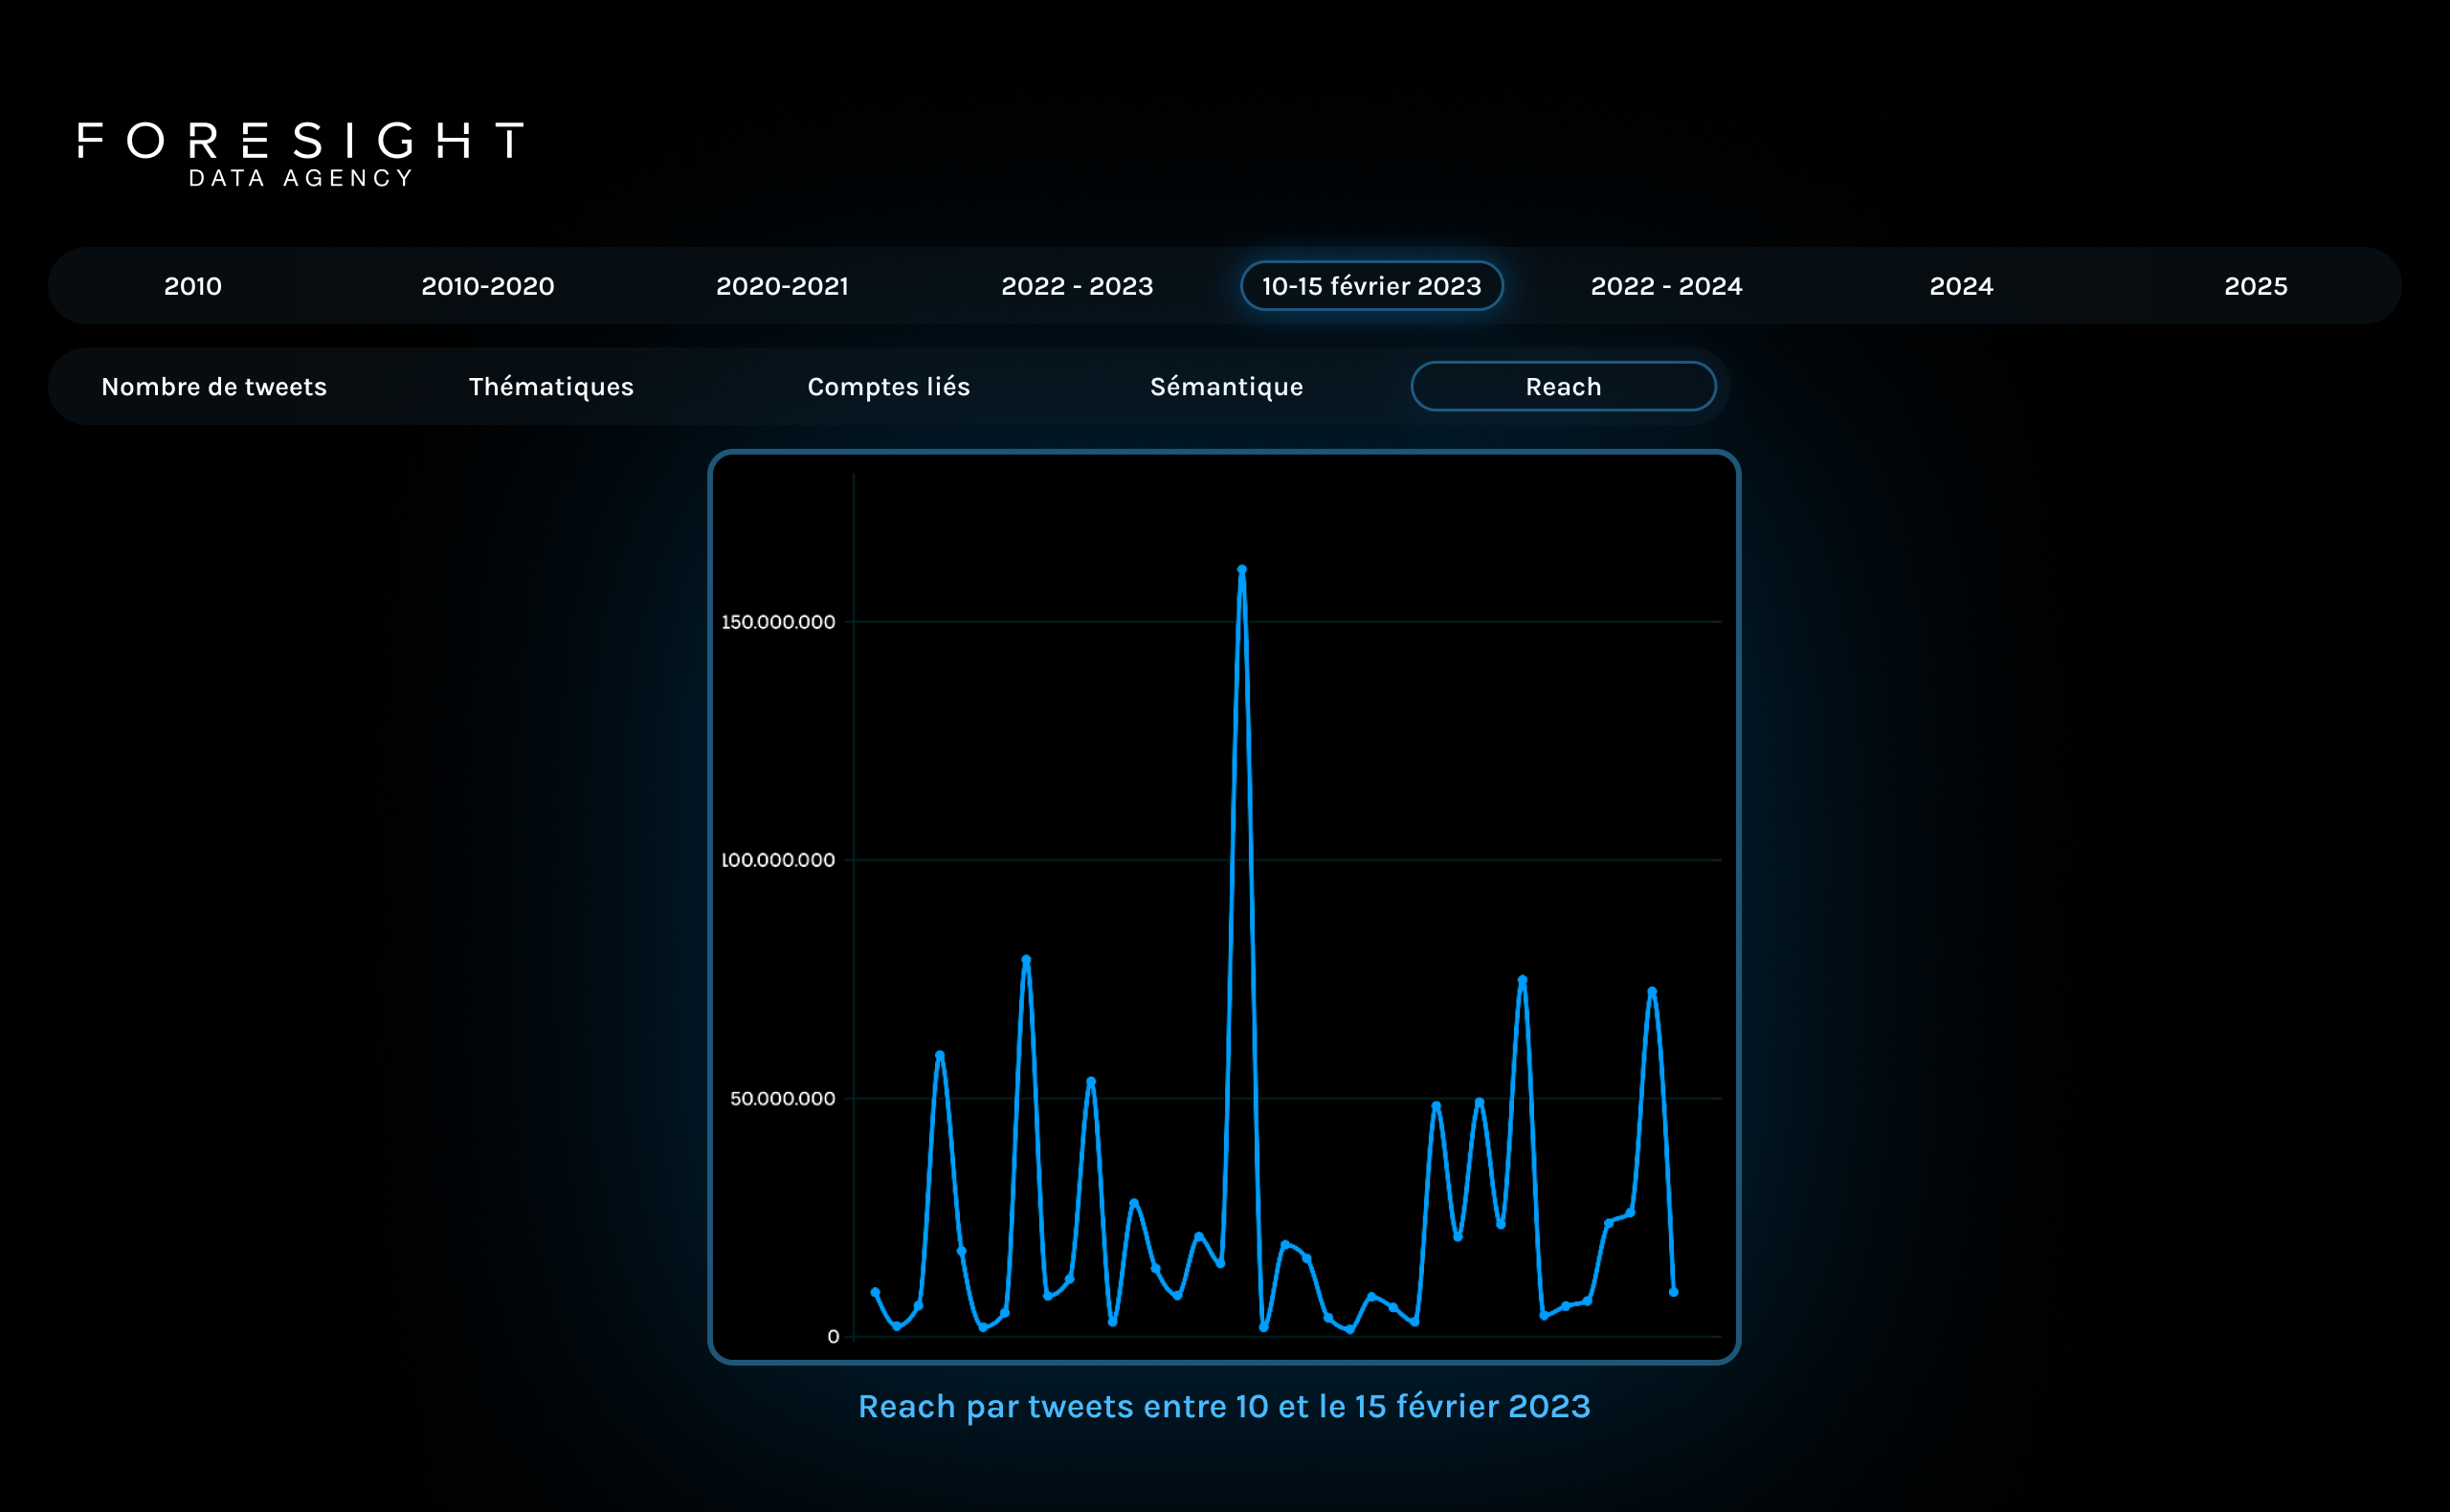
Task: Open the 2024 period tab
Action: click(1961, 286)
